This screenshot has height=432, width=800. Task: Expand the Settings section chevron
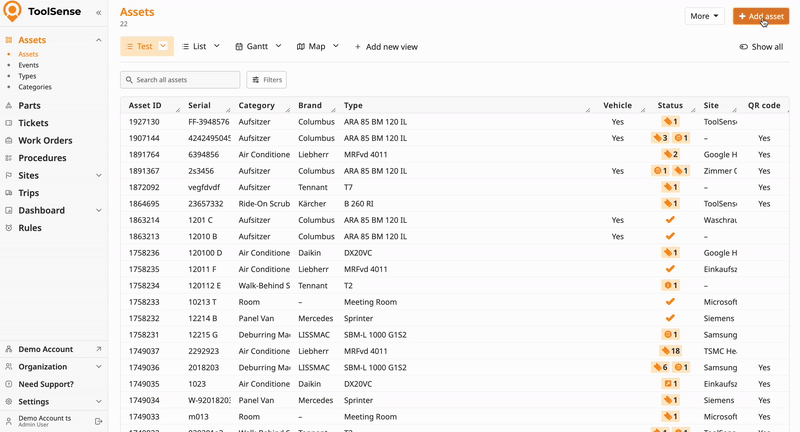click(x=98, y=401)
